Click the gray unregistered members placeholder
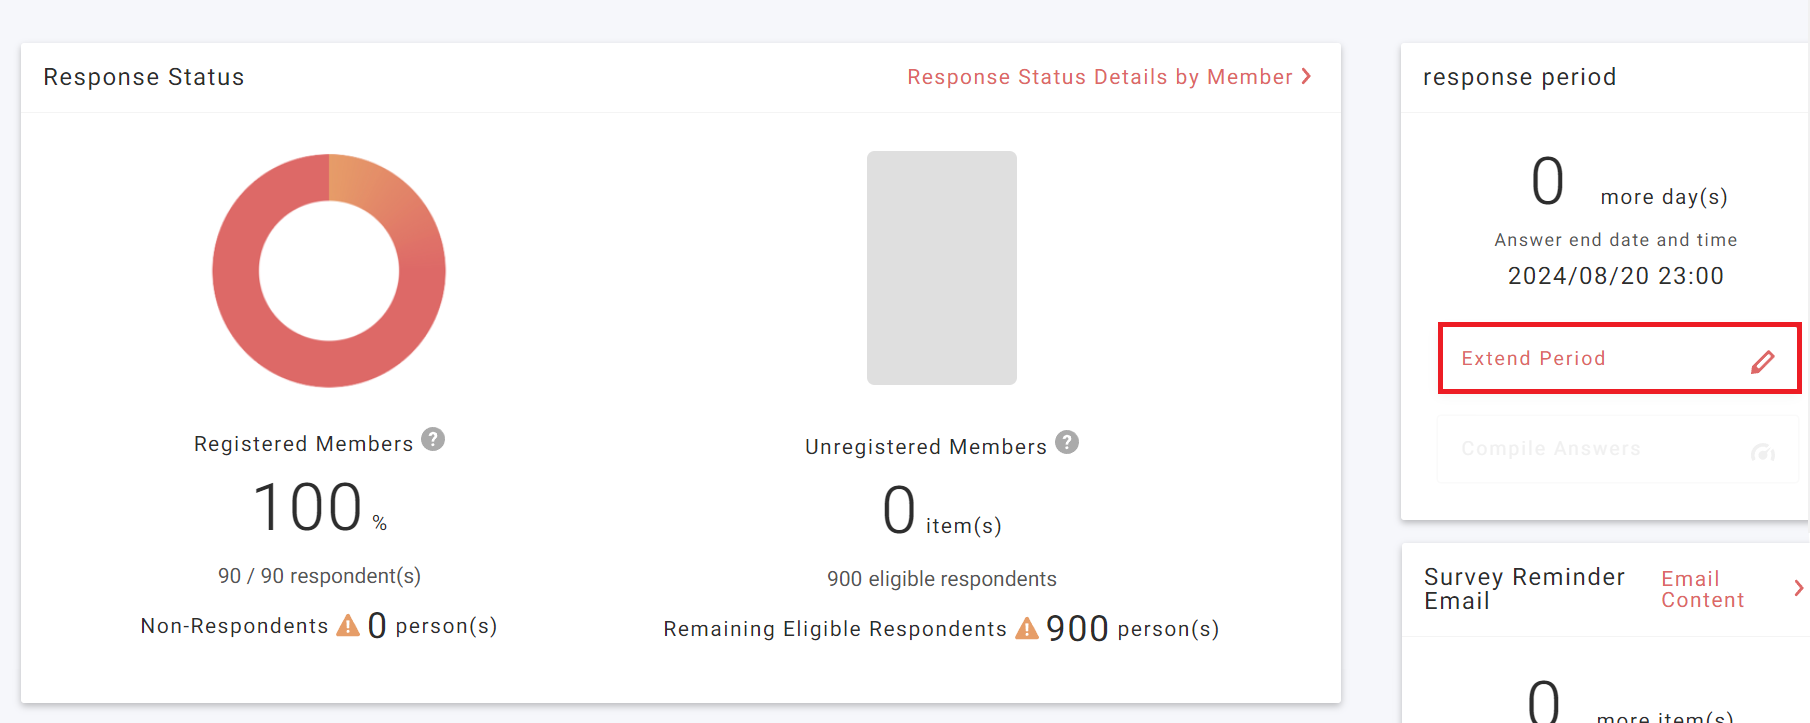The image size is (1810, 723). point(941,268)
